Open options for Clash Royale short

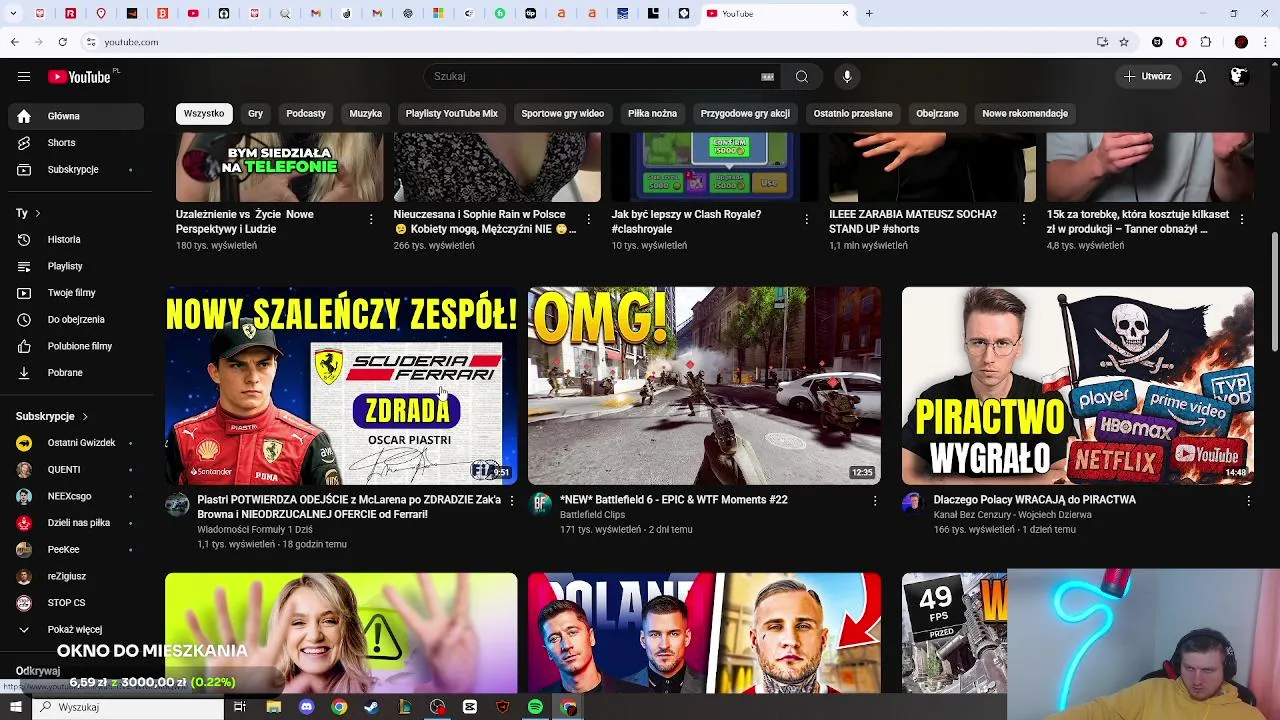pyautogui.click(x=806, y=219)
